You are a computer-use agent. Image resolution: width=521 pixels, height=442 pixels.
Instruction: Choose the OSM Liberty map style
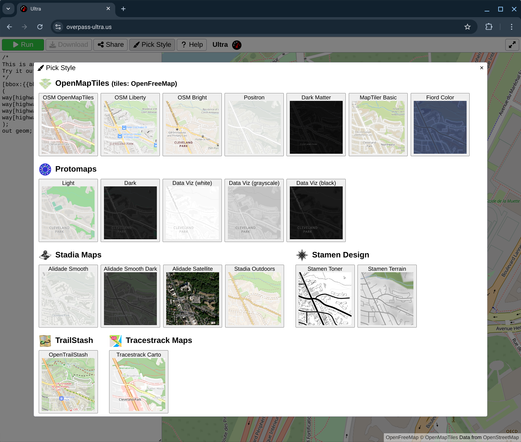130,124
